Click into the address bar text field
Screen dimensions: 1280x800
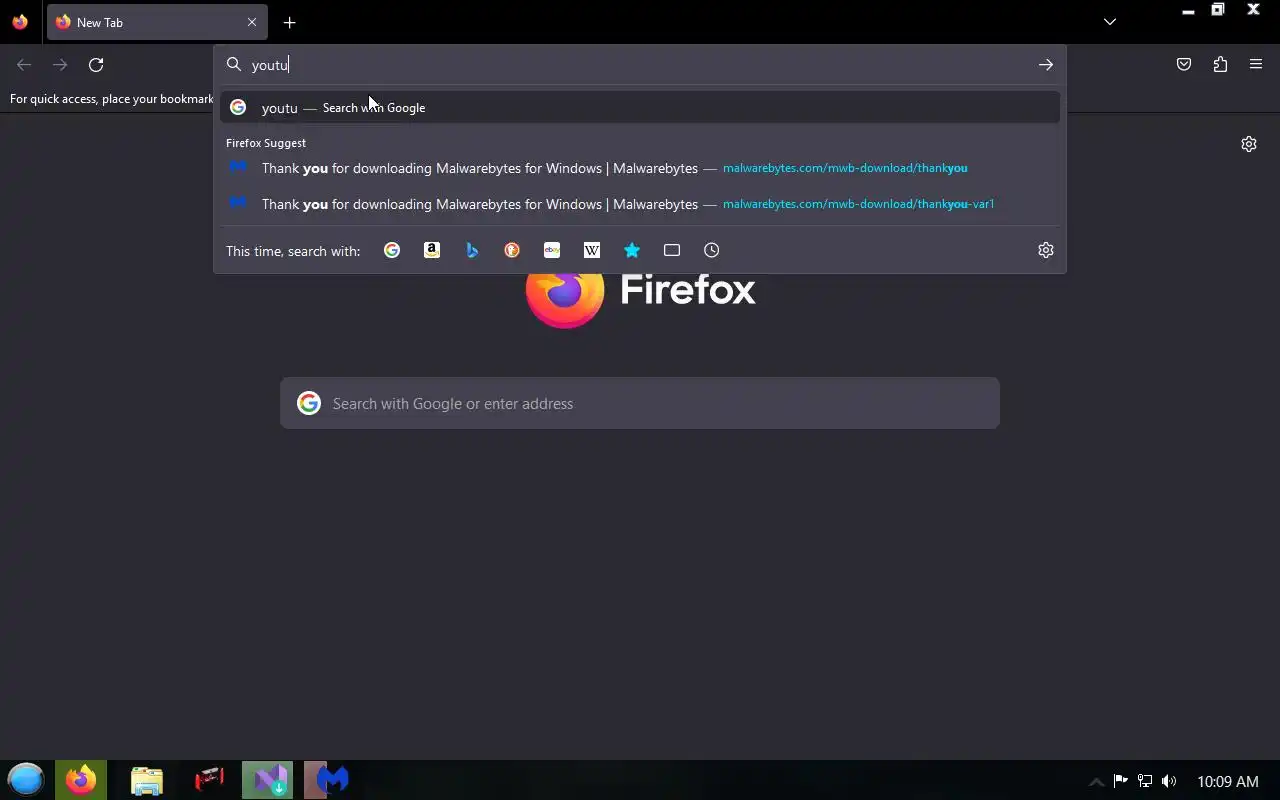click(640, 65)
